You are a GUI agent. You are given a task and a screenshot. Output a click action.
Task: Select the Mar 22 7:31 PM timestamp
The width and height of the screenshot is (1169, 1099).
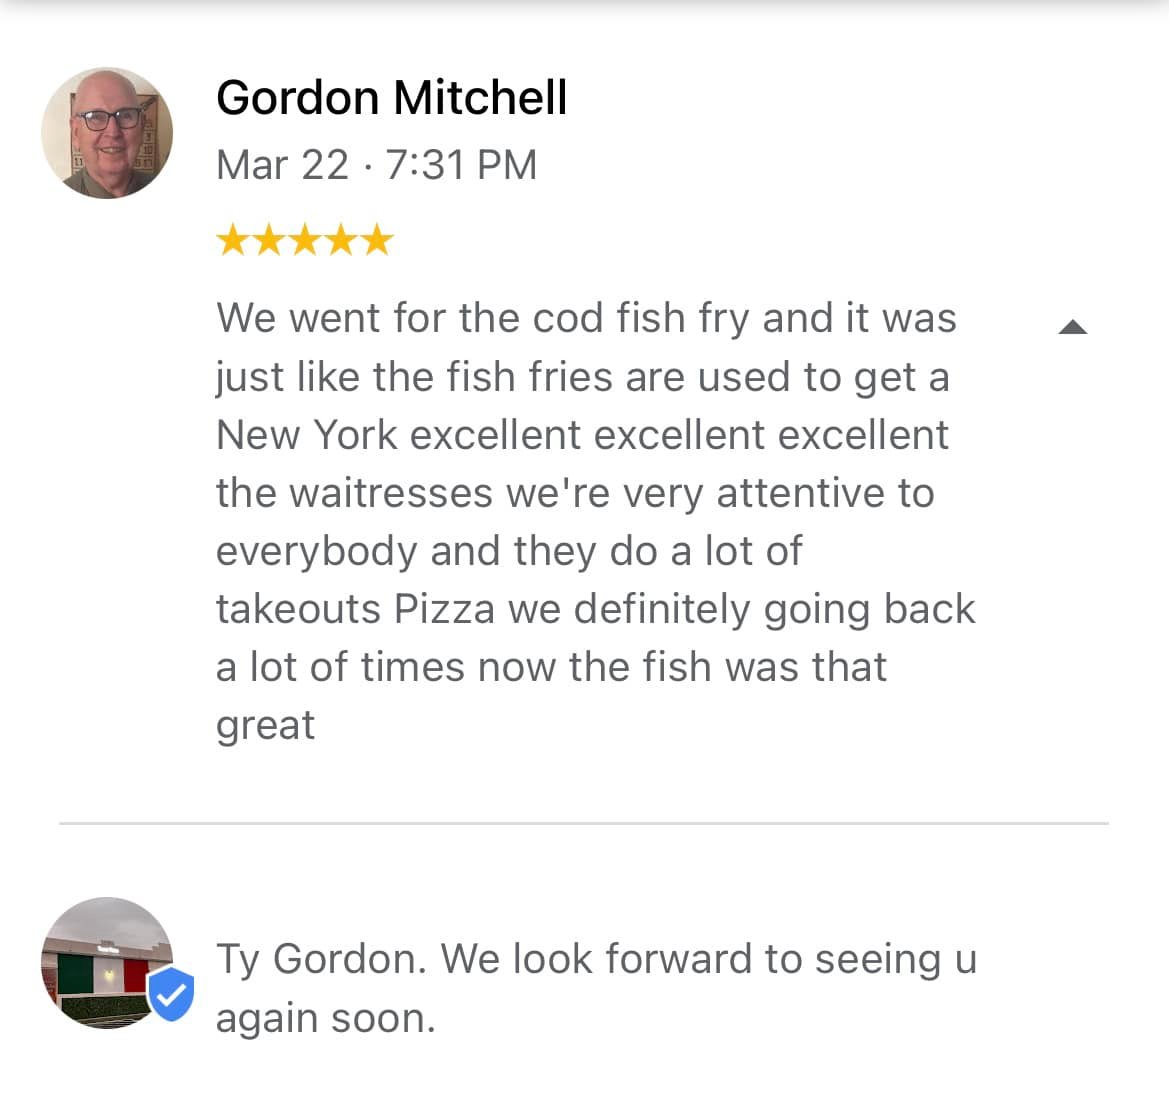[376, 165]
